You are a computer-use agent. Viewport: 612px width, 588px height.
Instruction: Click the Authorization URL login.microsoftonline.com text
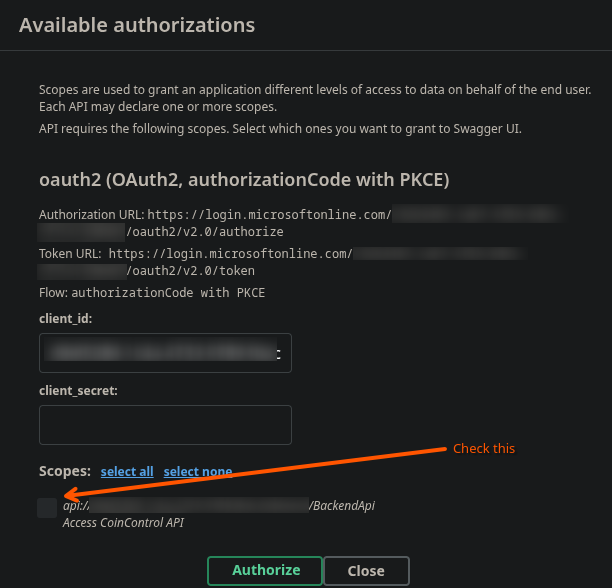[268, 215]
